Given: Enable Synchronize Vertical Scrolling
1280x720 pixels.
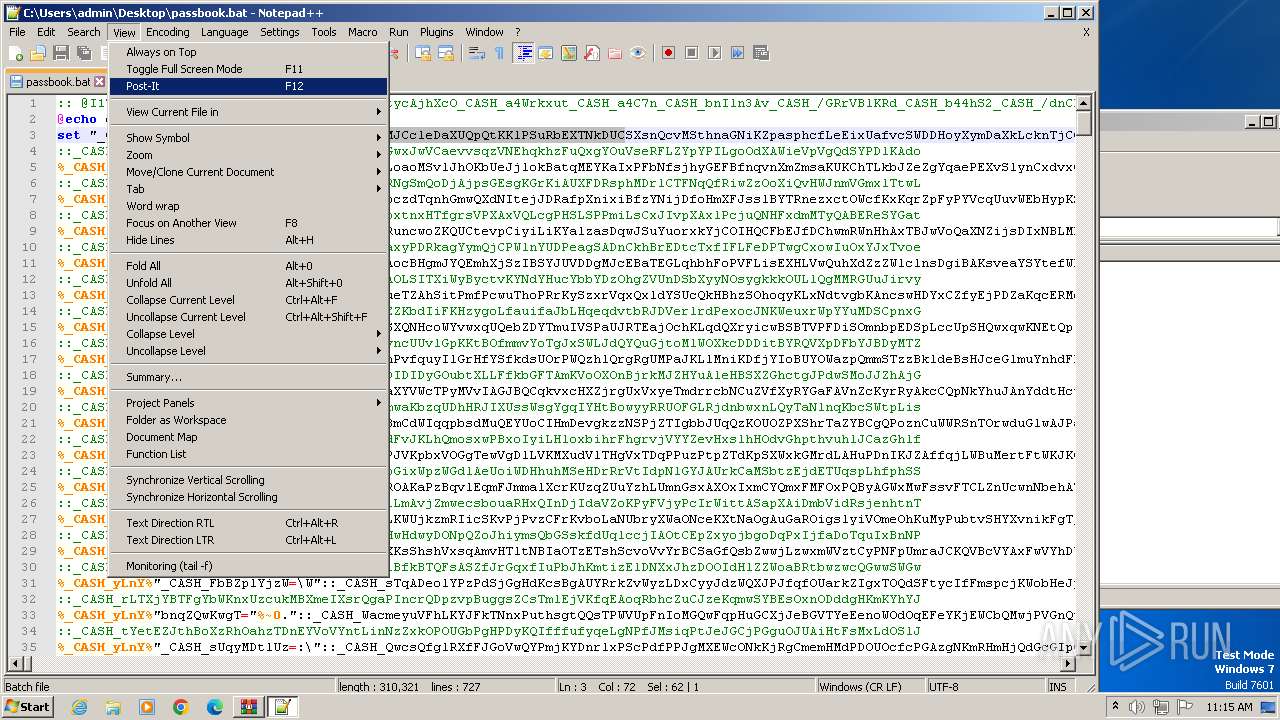Looking at the screenshot, I should (195, 480).
